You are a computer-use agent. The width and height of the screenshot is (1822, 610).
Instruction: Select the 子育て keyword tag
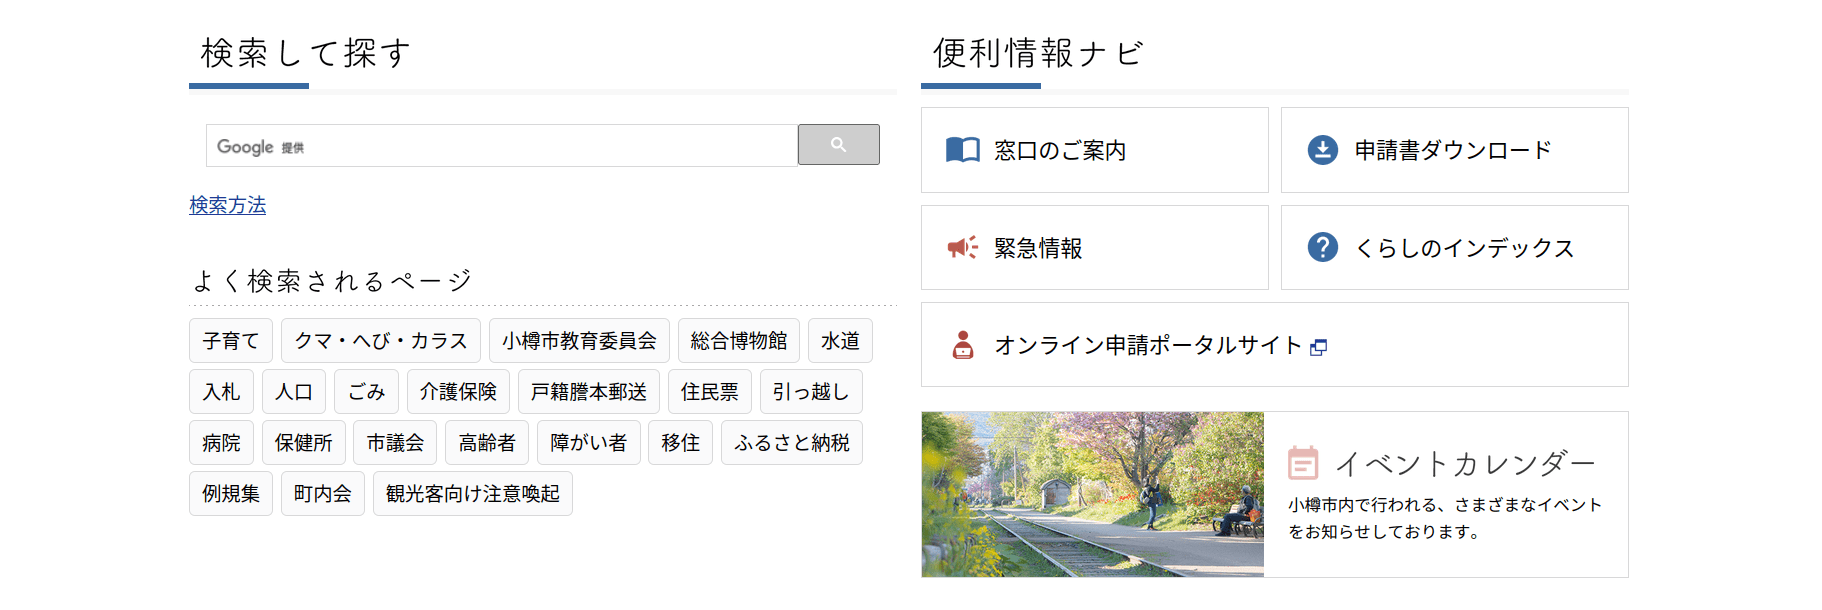pyautogui.click(x=231, y=341)
